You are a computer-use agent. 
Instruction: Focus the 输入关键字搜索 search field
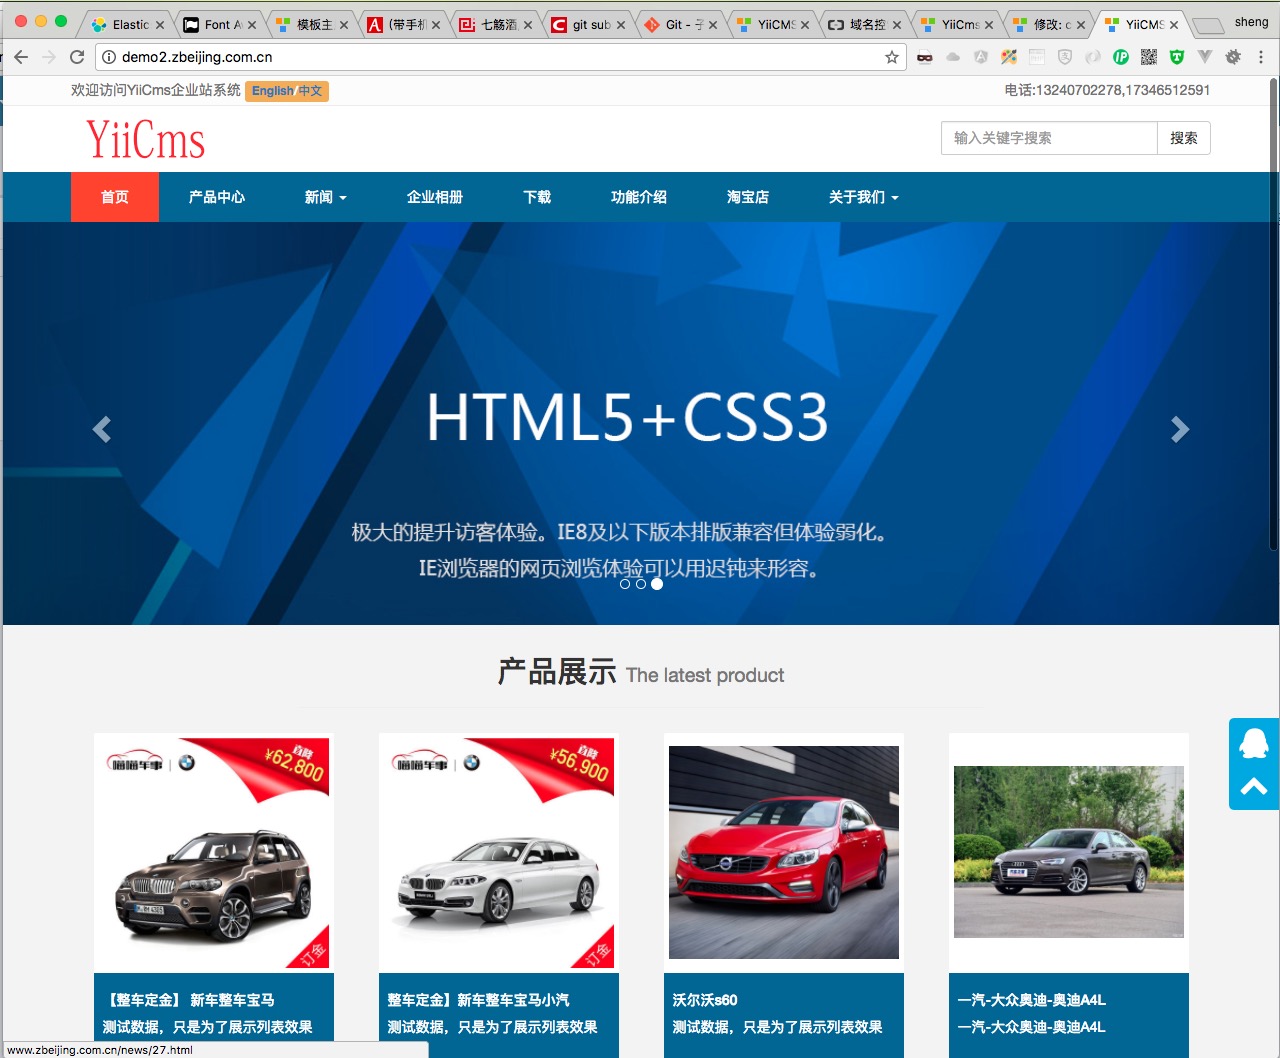tap(1049, 138)
